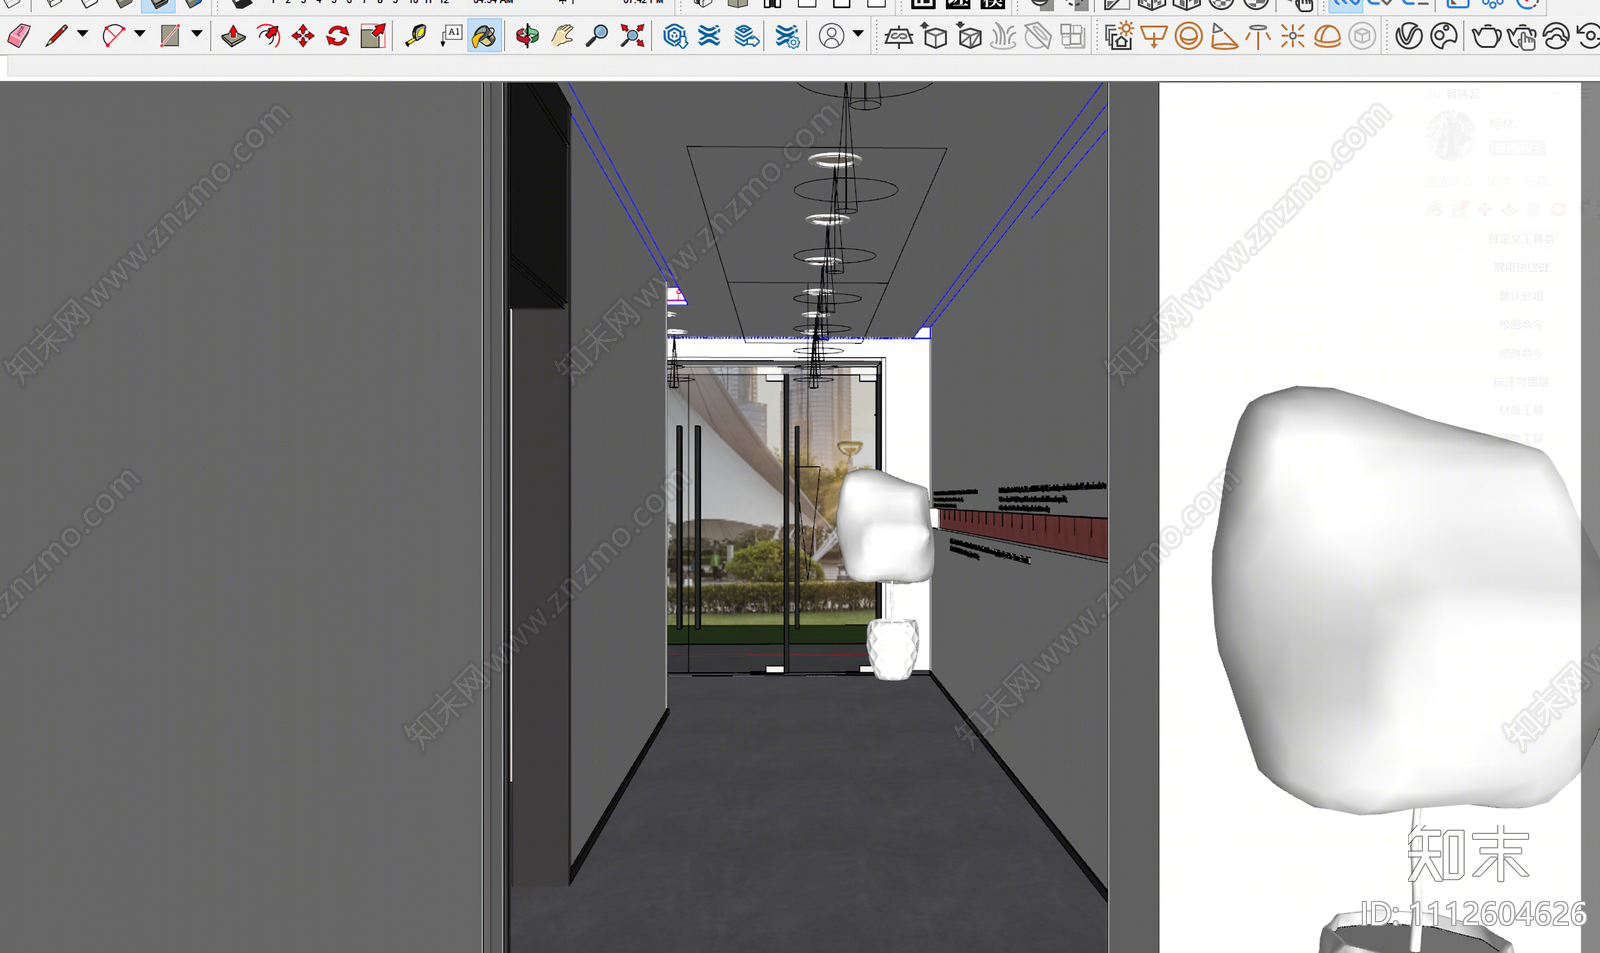Viewport: 1600px width, 953px height.
Task: Click the palette icon beside Asset Editor
Action: (x=1444, y=37)
